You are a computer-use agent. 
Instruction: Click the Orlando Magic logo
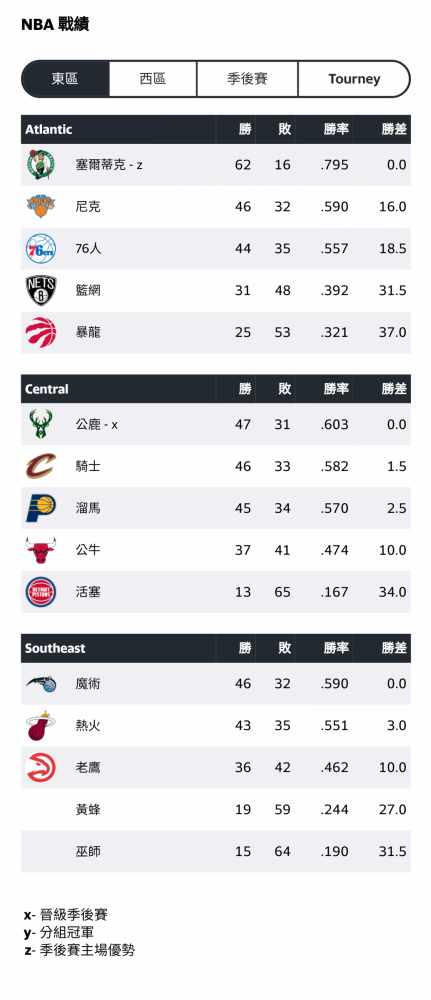[x=41, y=684]
